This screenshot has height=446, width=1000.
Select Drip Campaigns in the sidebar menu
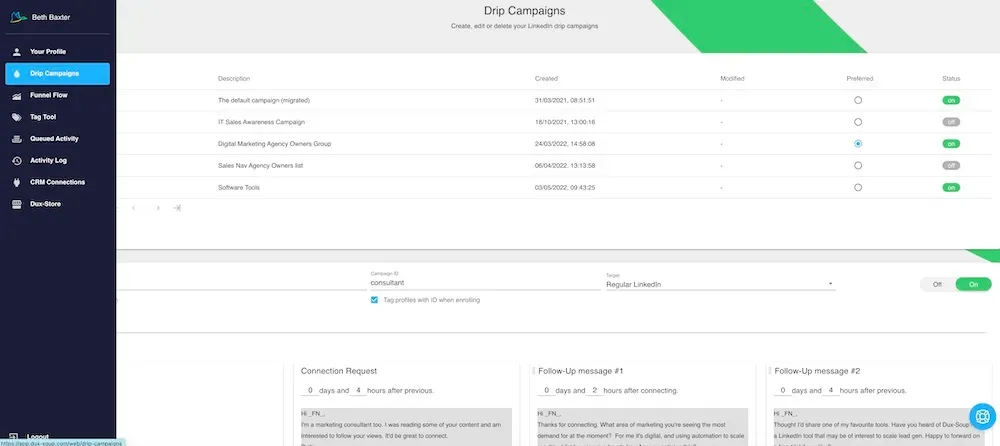[x=57, y=73]
